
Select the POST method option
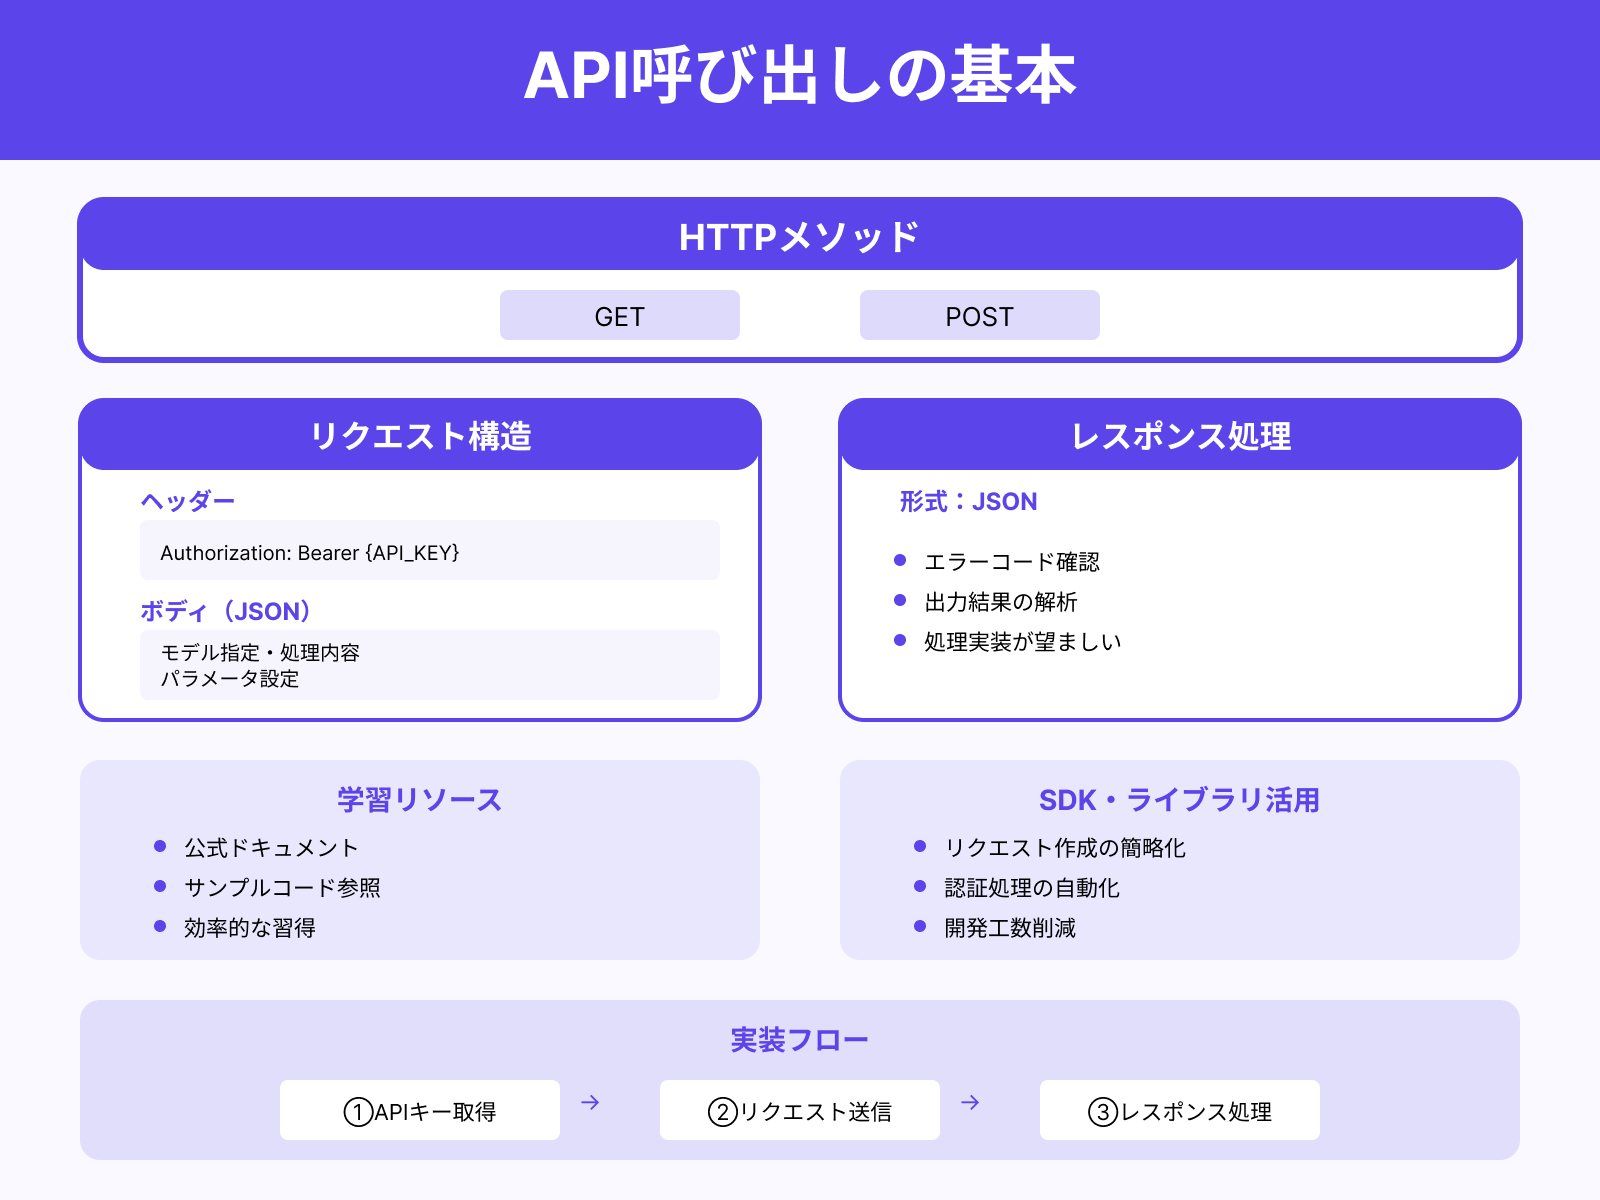[978, 315]
